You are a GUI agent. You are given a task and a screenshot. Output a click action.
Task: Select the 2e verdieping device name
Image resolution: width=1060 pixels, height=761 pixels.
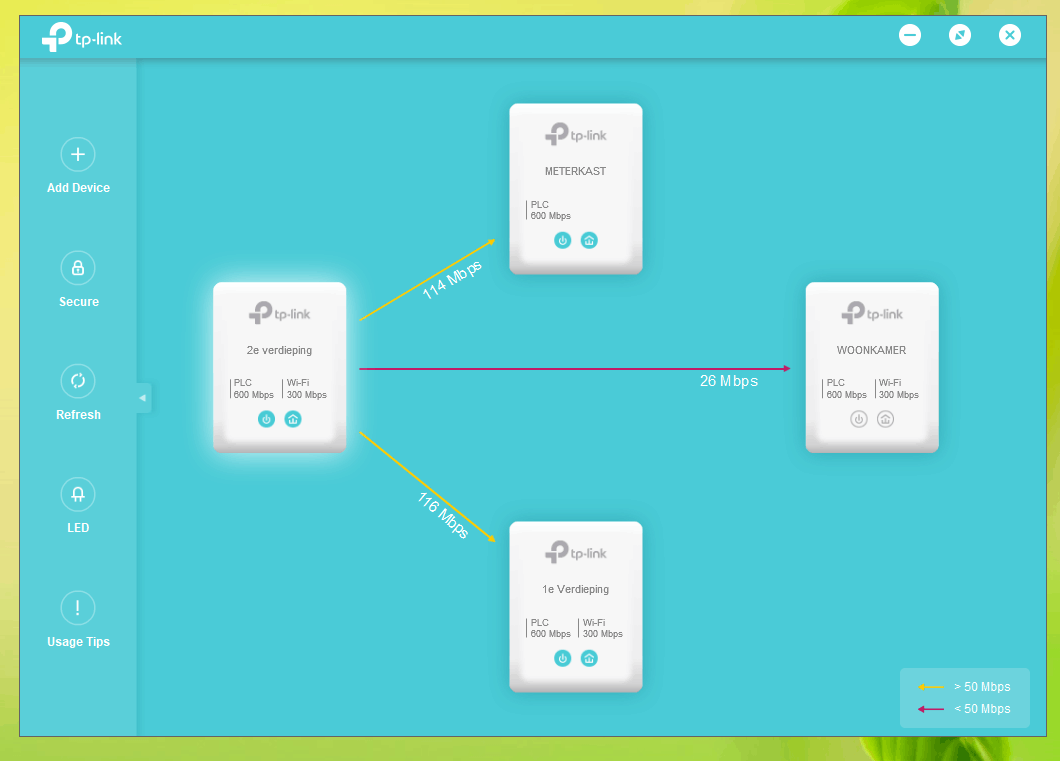point(279,350)
